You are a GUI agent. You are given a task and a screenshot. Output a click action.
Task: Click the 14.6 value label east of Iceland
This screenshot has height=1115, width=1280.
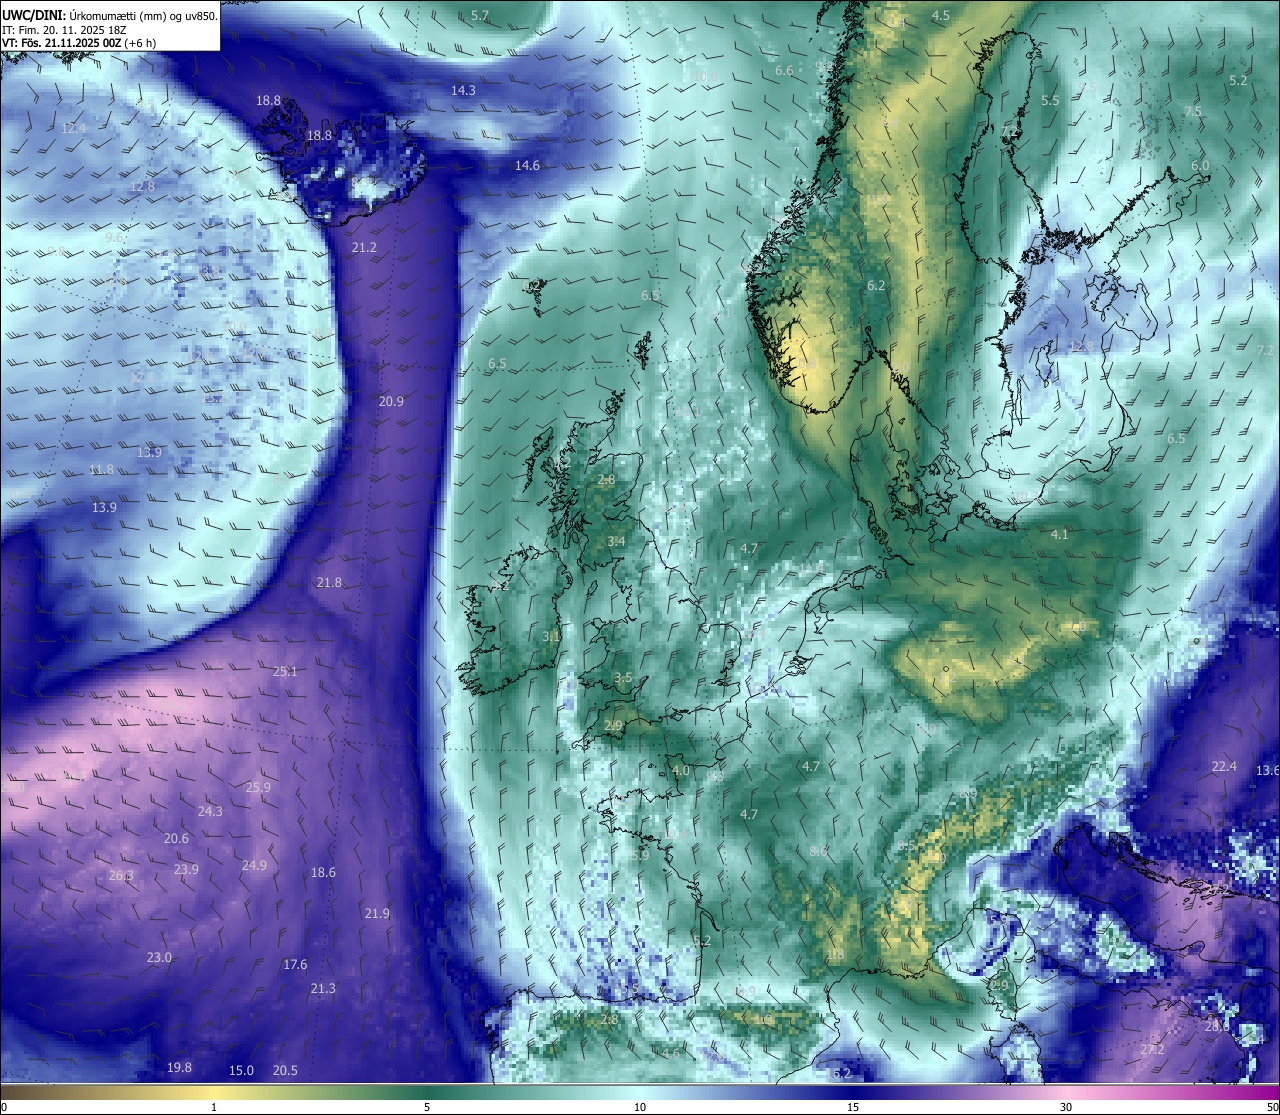pyautogui.click(x=527, y=165)
